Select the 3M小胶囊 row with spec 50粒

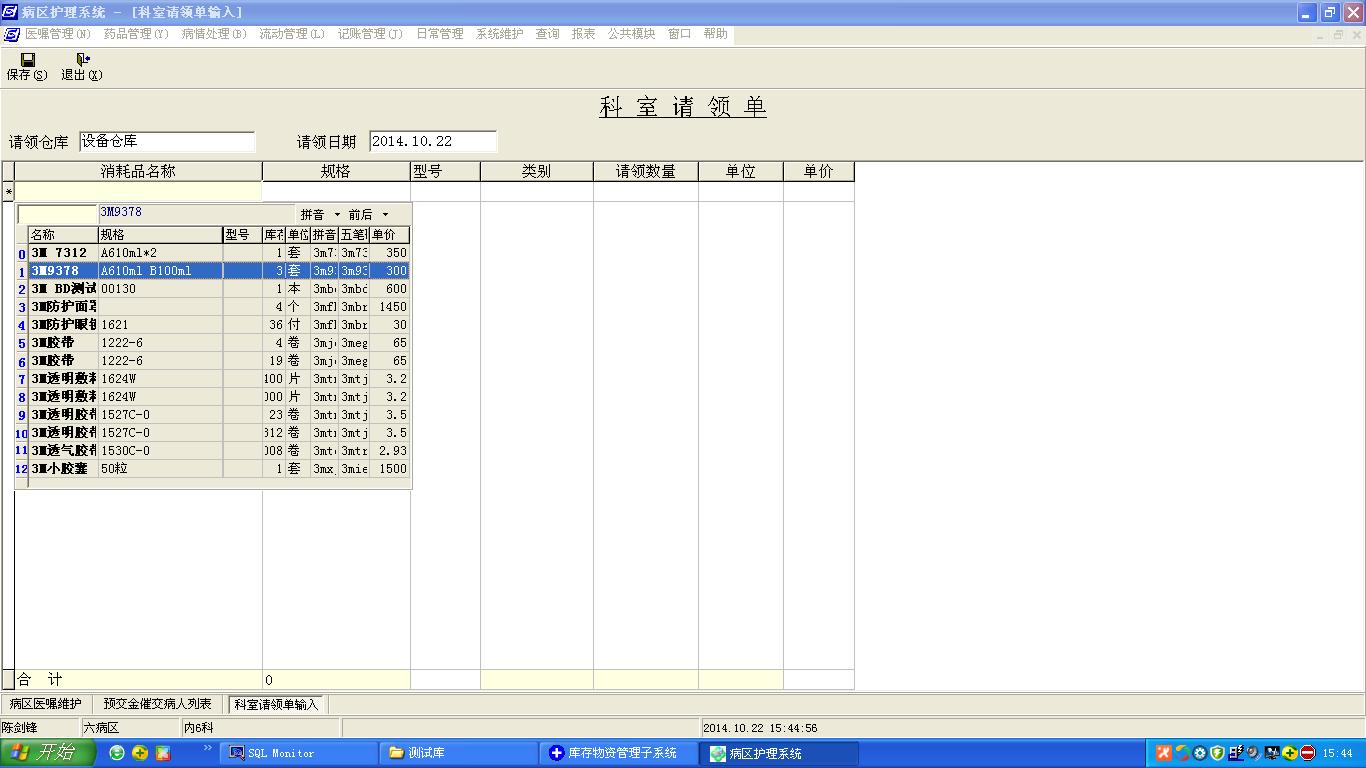(219, 469)
